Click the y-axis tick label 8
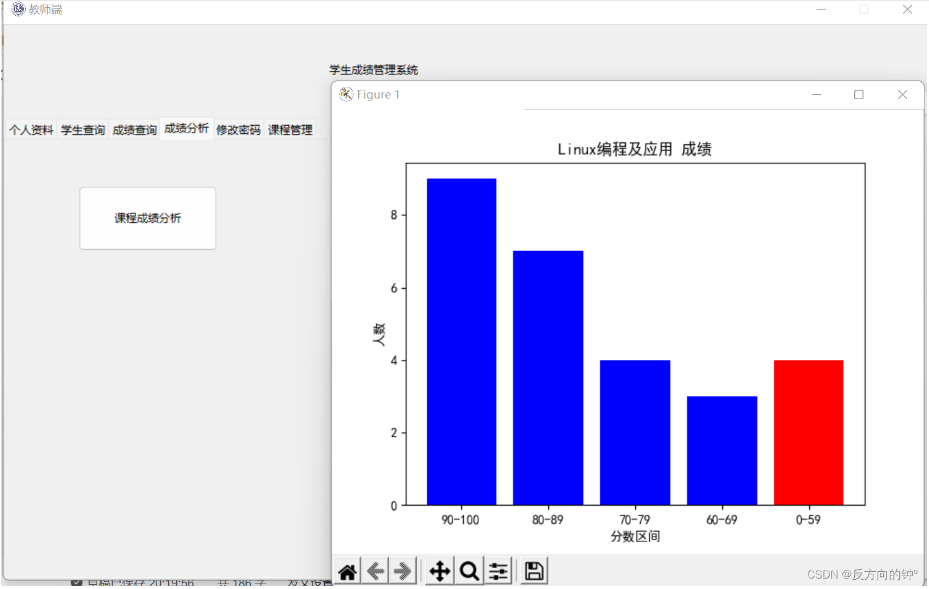 (x=394, y=215)
